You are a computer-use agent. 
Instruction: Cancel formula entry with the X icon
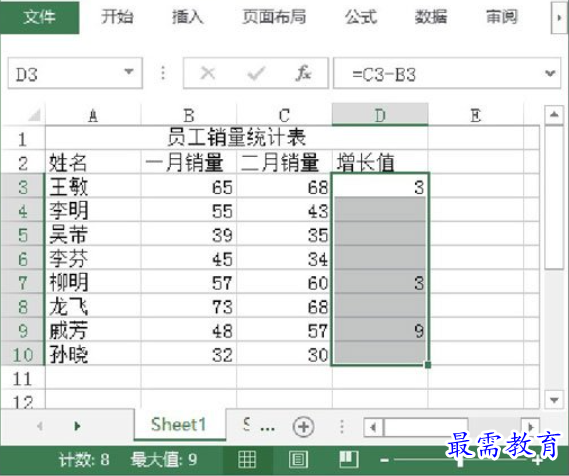tap(208, 73)
